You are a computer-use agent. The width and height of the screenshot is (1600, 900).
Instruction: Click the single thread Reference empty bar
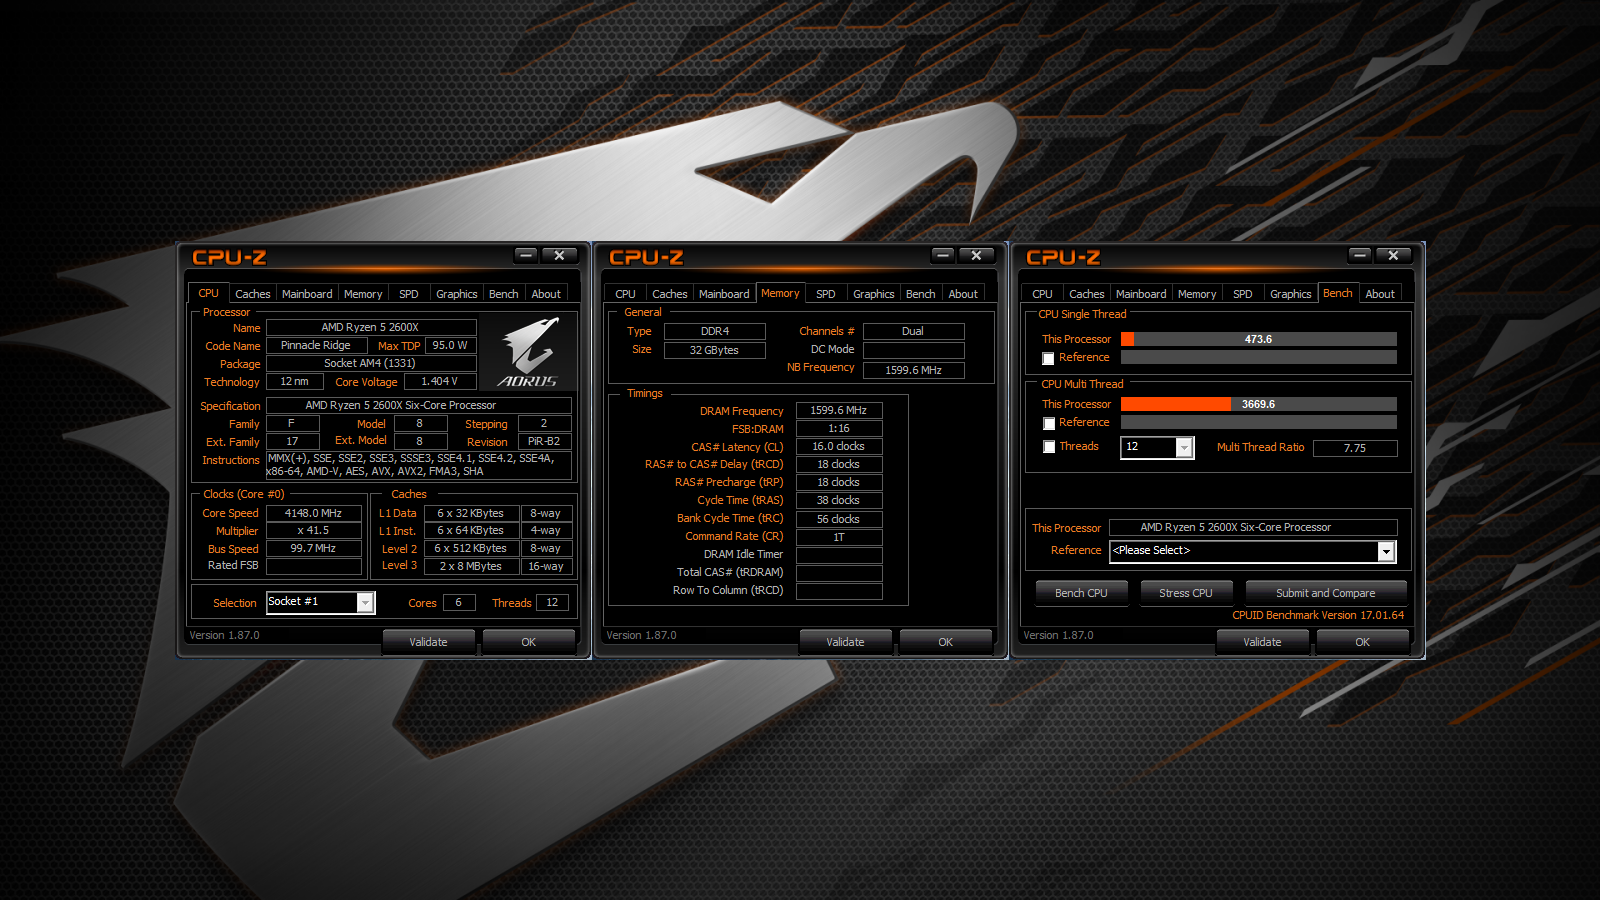pyautogui.click(x=1259, y=357)
